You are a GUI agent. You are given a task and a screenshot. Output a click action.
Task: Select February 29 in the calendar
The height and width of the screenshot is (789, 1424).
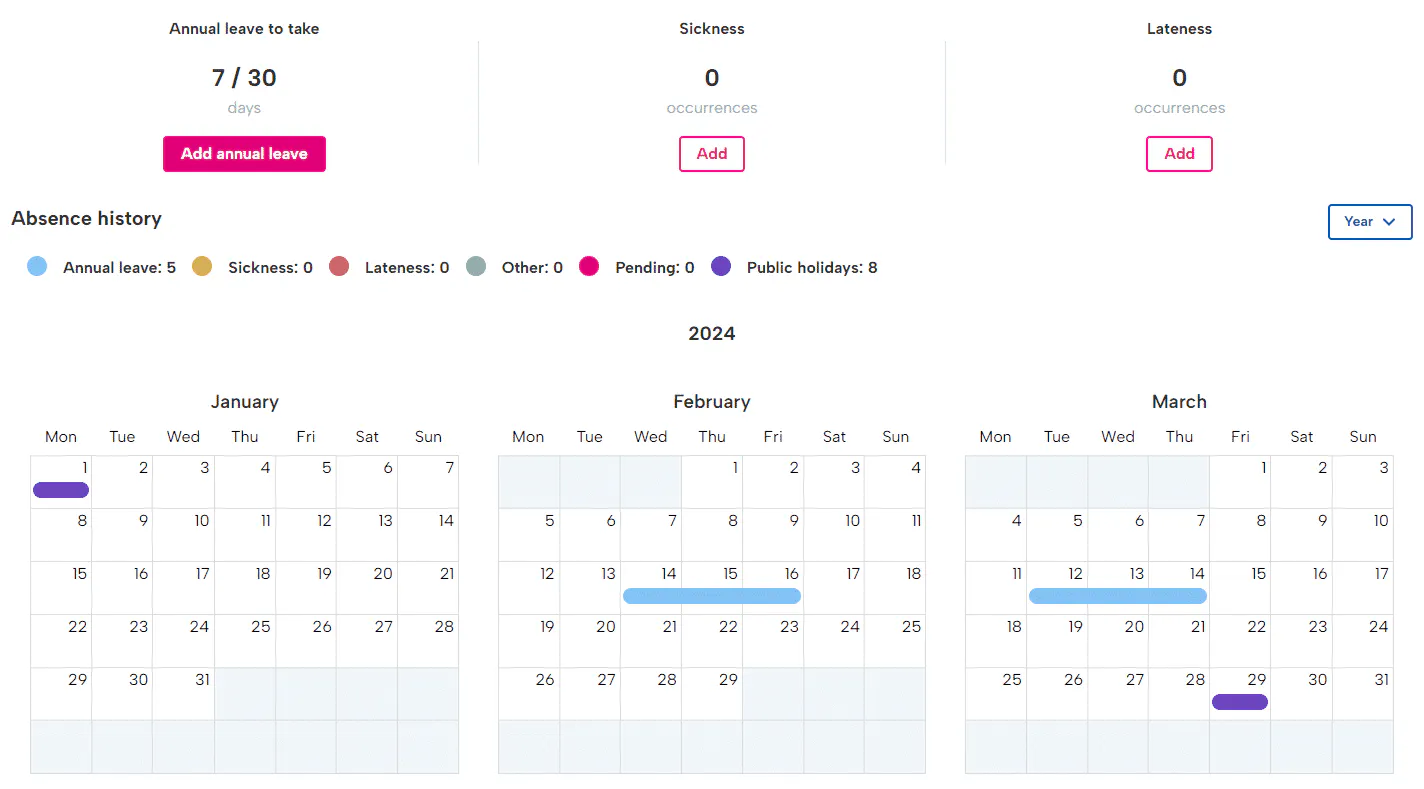pos(711,693)
